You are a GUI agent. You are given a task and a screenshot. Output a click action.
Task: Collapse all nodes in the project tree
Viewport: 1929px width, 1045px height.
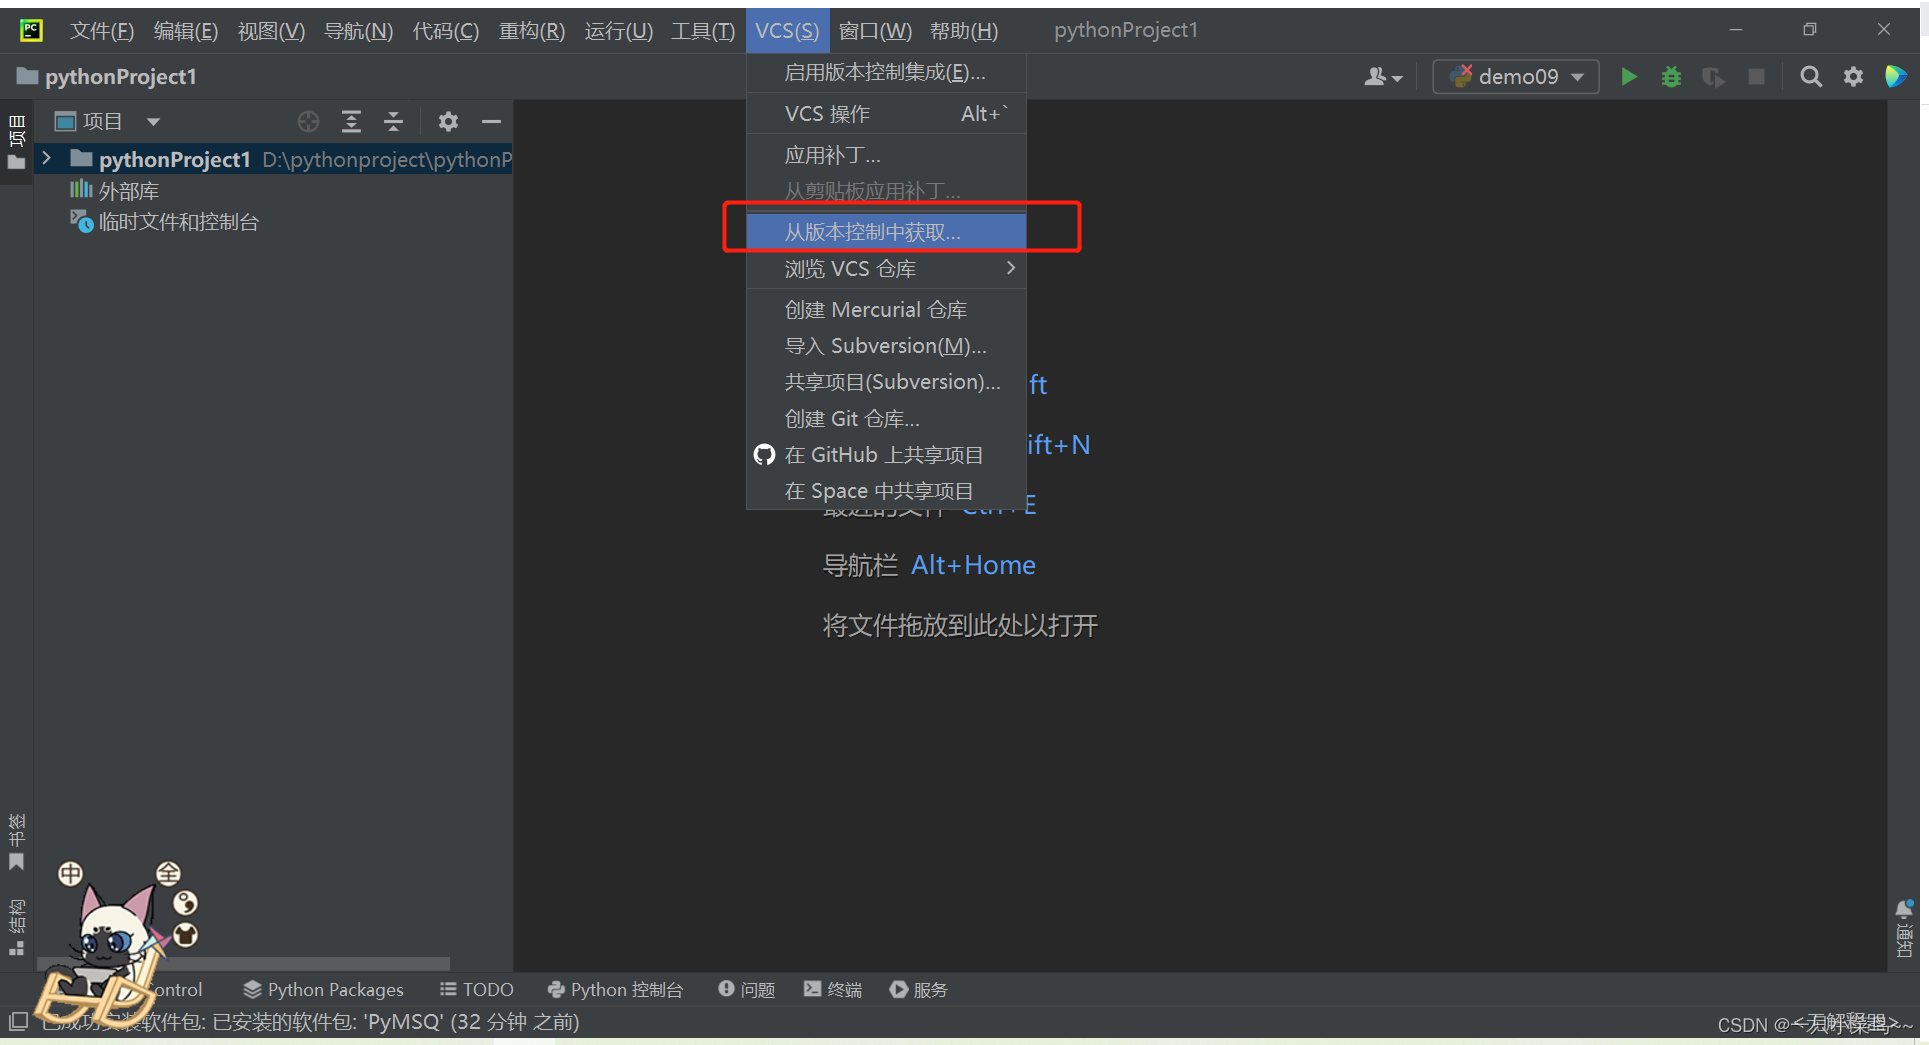(393, 121)
